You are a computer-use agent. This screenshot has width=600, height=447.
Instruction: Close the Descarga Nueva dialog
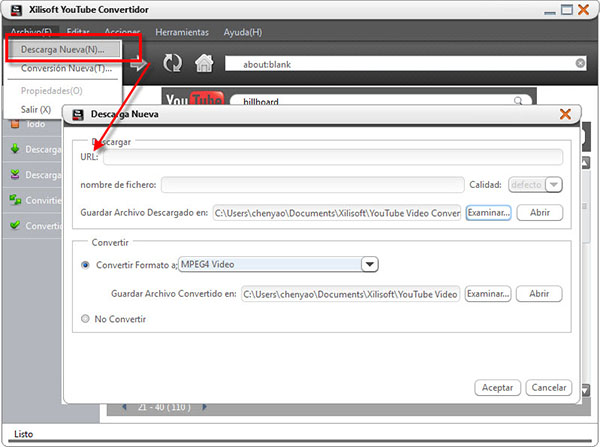click(565, 114)
